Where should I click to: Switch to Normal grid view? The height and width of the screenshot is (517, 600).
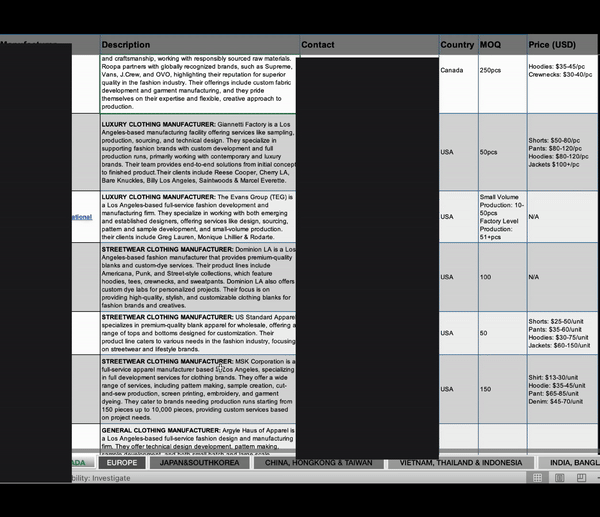pos(537,478)
